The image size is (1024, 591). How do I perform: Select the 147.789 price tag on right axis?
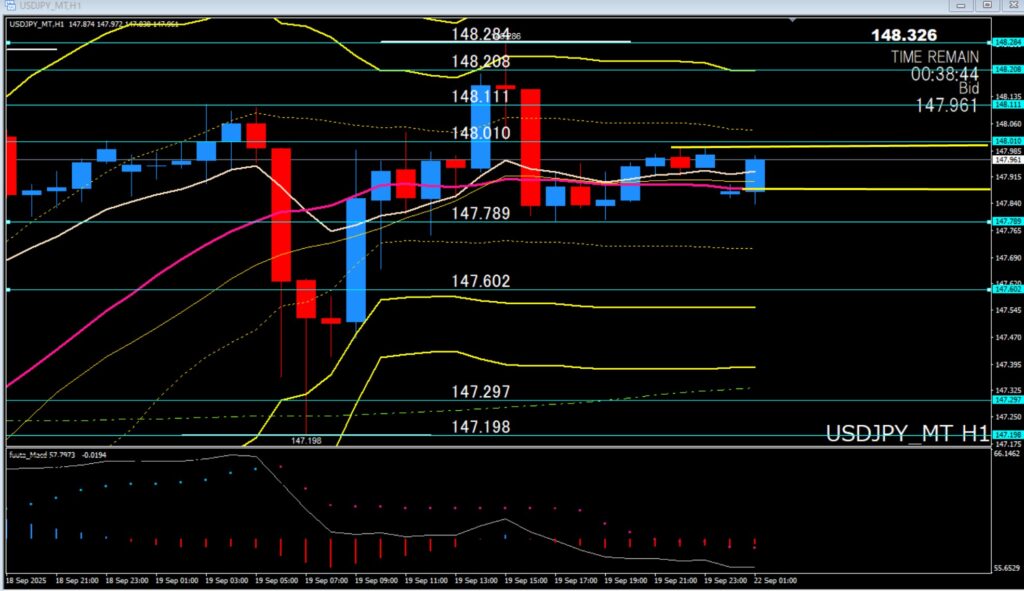tap(1005, 221)
